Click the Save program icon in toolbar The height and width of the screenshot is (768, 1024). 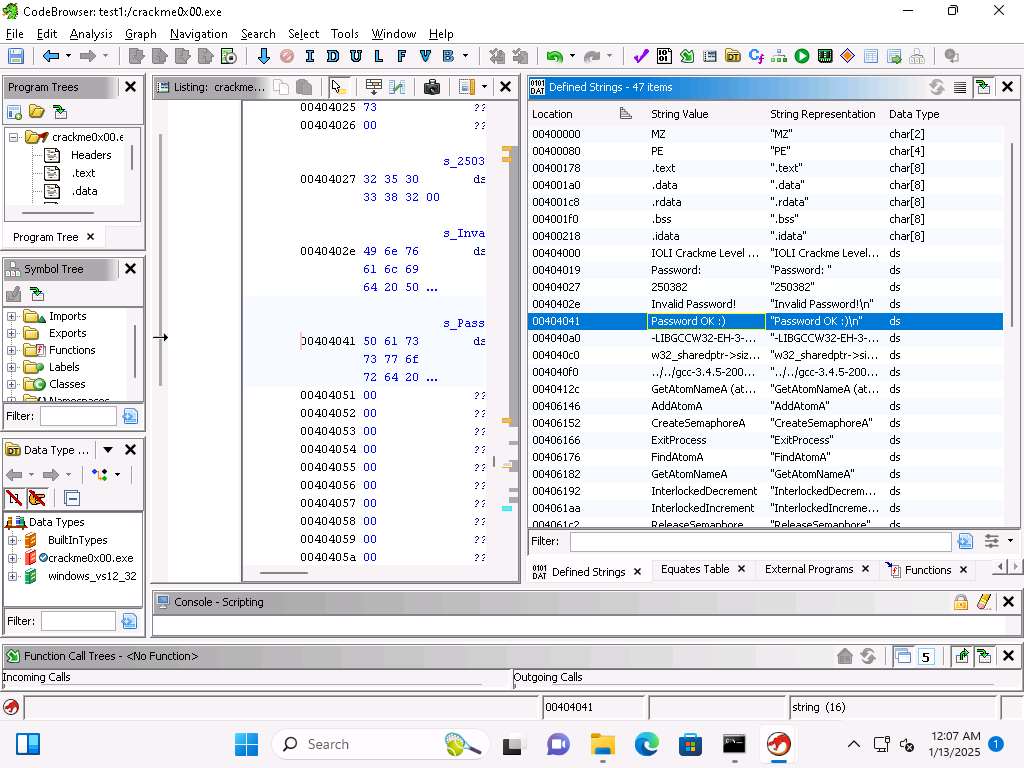[x=16, y=57]
